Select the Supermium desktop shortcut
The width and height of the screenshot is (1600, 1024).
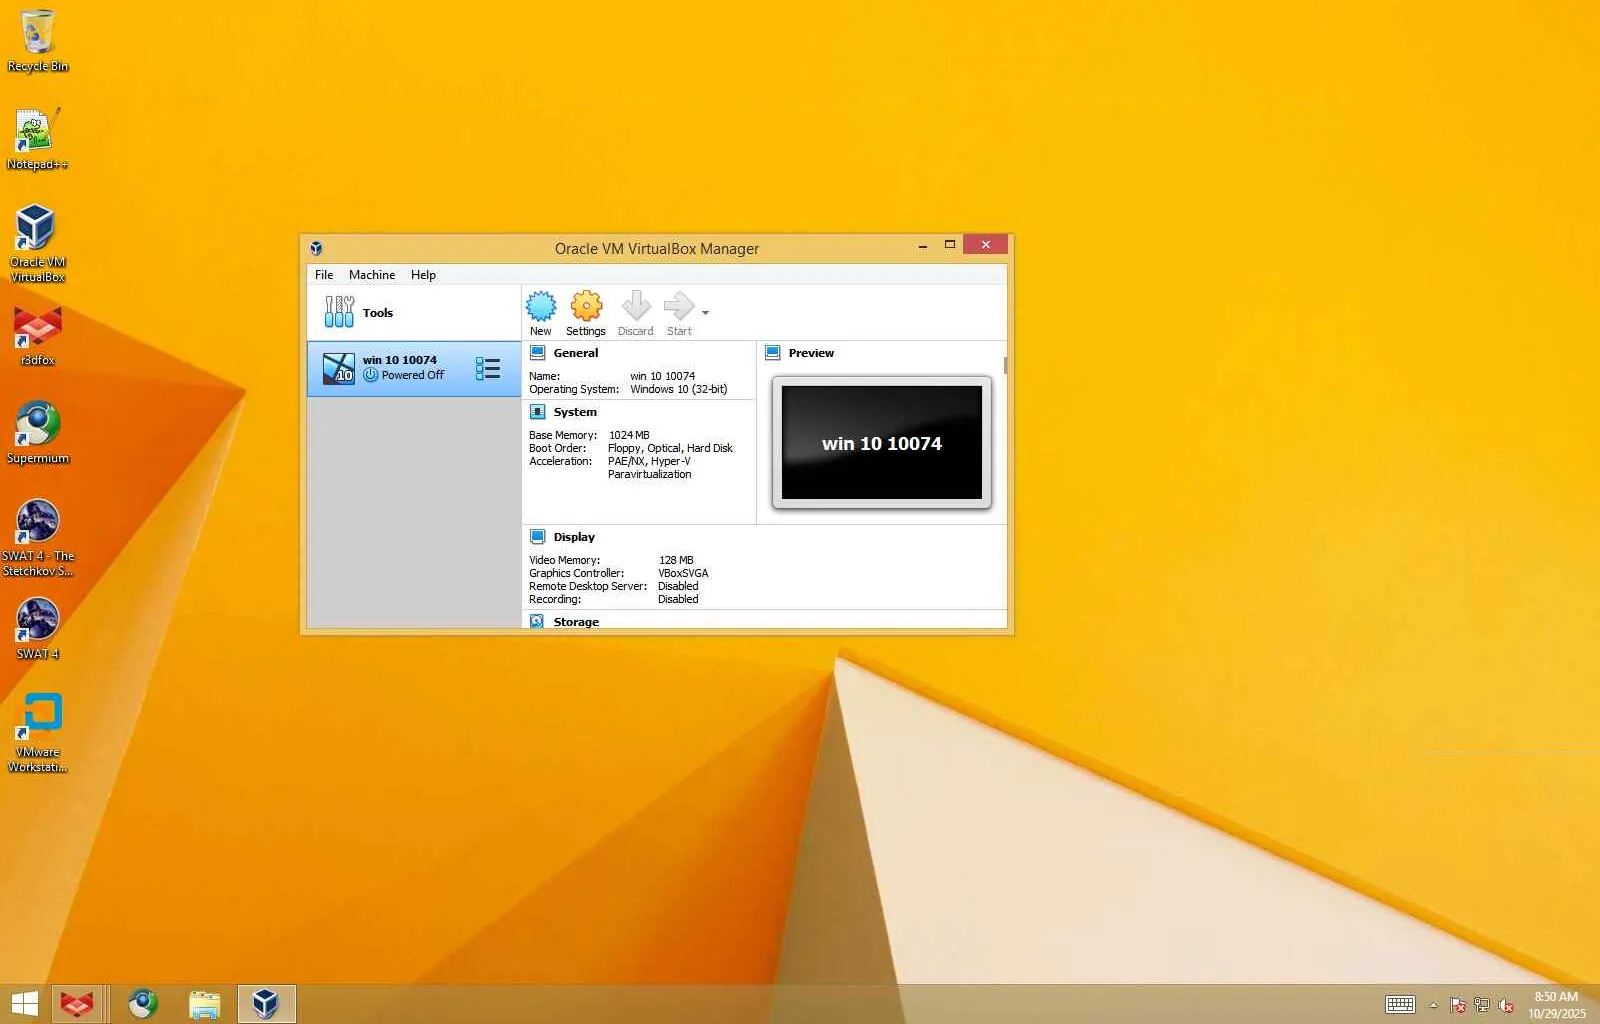(38, 433)
